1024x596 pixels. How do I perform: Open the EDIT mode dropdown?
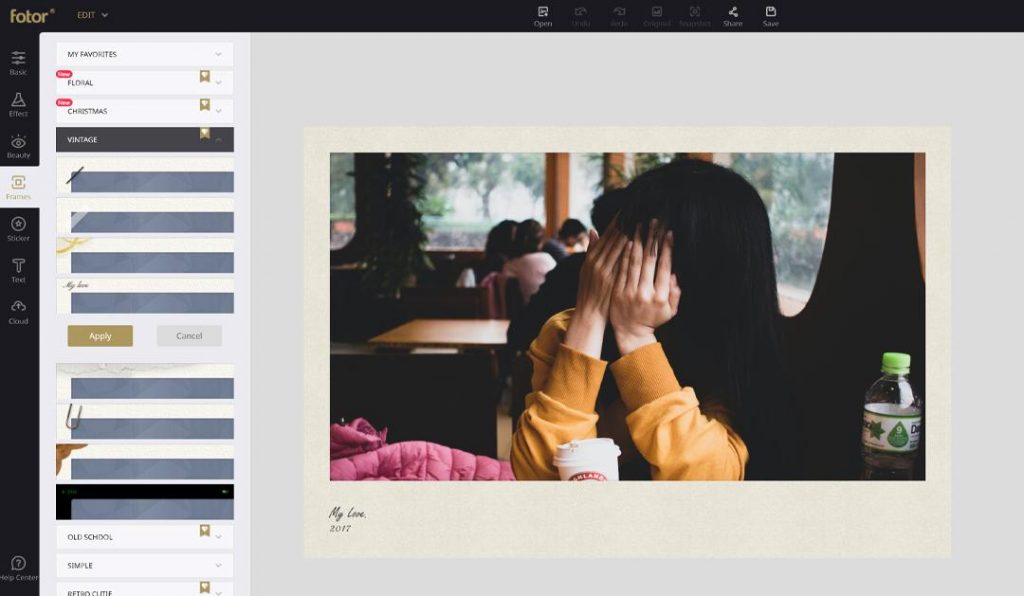click(92, 15)
